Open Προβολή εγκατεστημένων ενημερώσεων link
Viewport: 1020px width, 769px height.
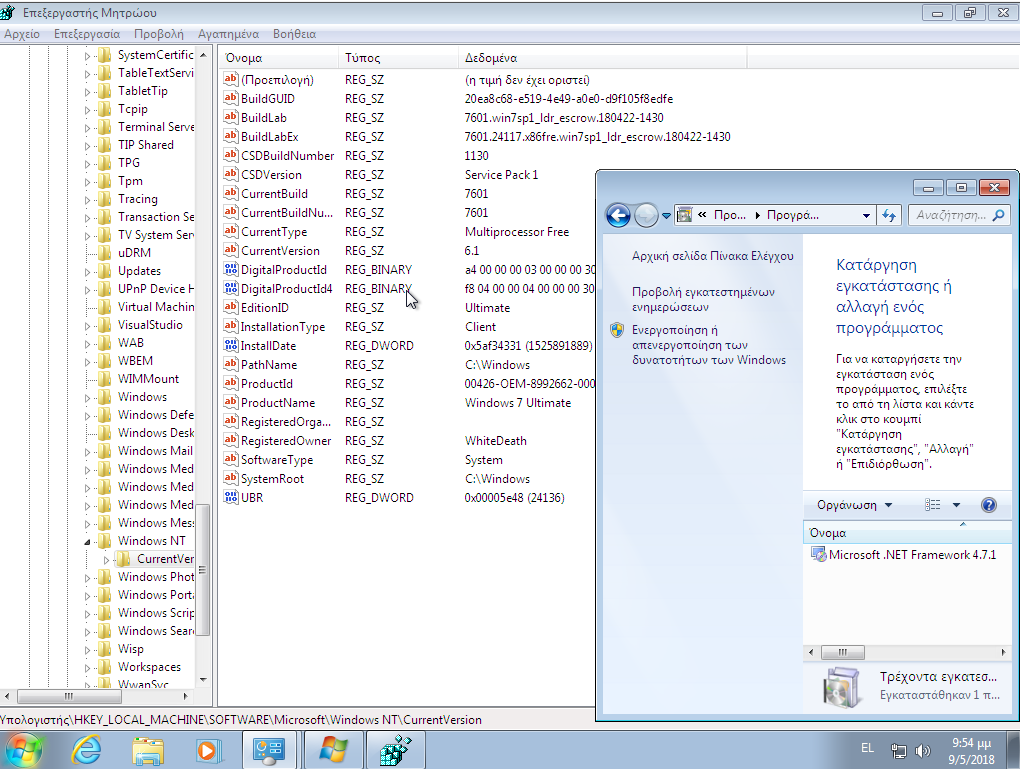[703, 299]
